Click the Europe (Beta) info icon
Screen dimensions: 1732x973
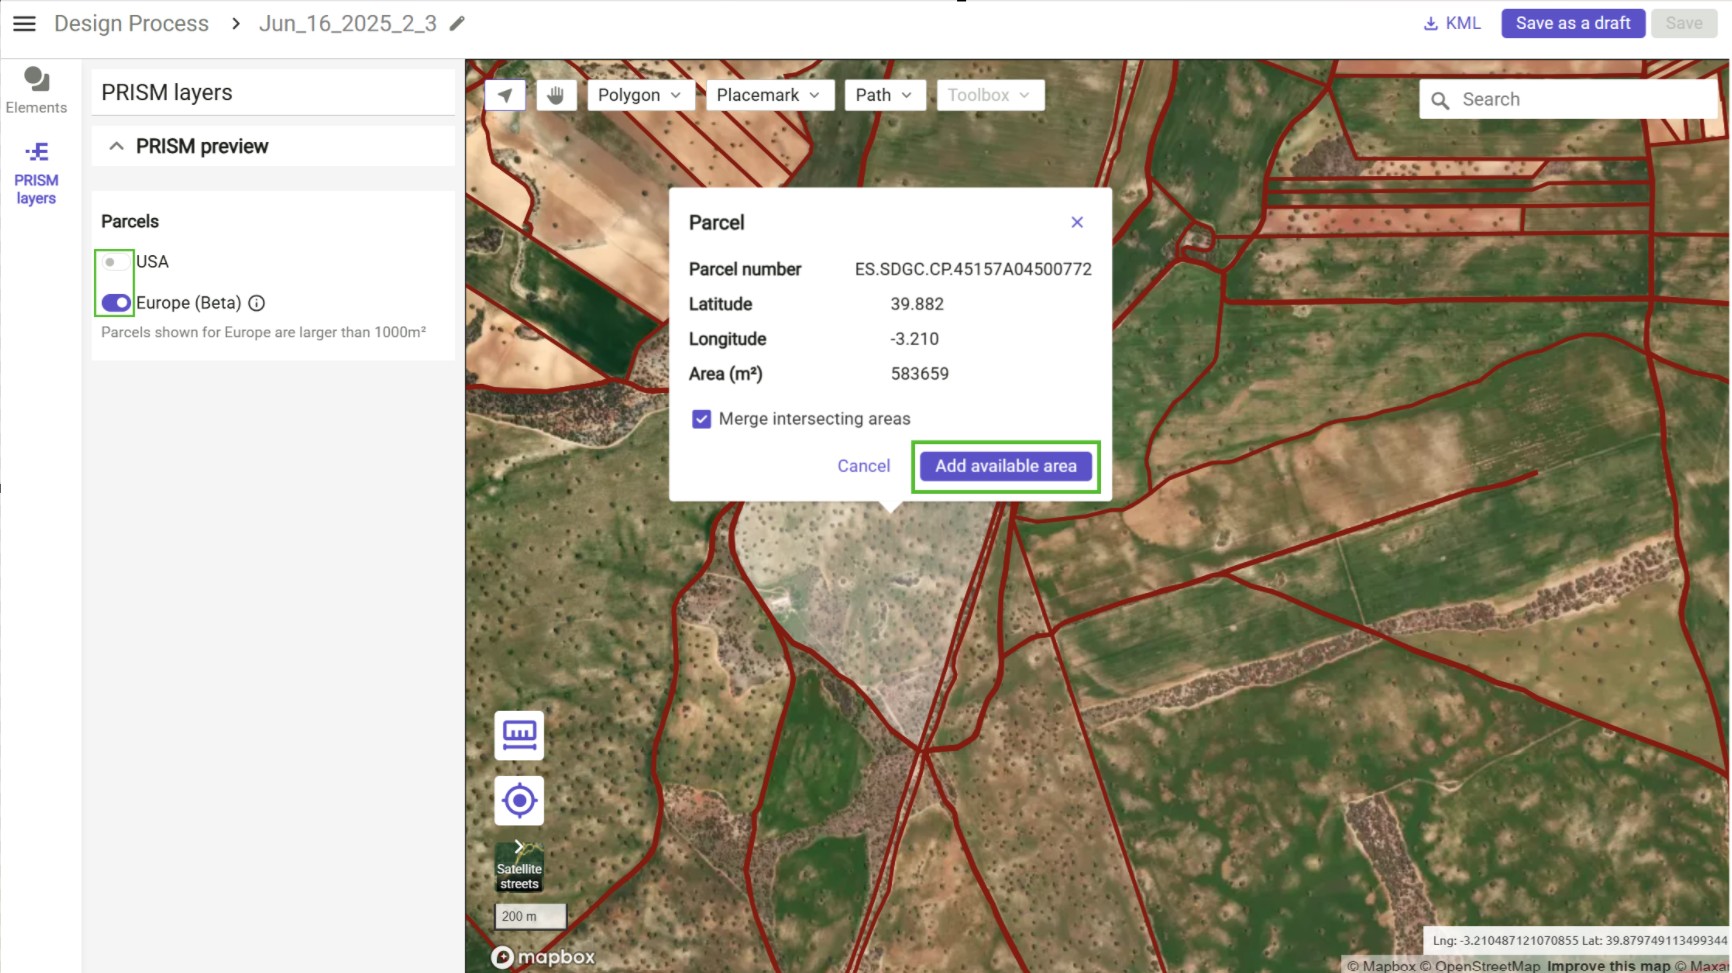(256, 303)
